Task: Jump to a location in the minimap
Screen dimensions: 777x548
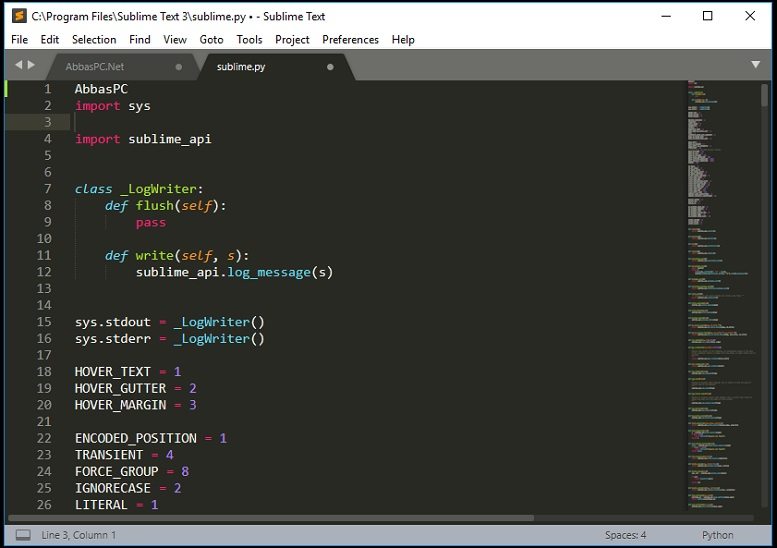Action: 721,295
